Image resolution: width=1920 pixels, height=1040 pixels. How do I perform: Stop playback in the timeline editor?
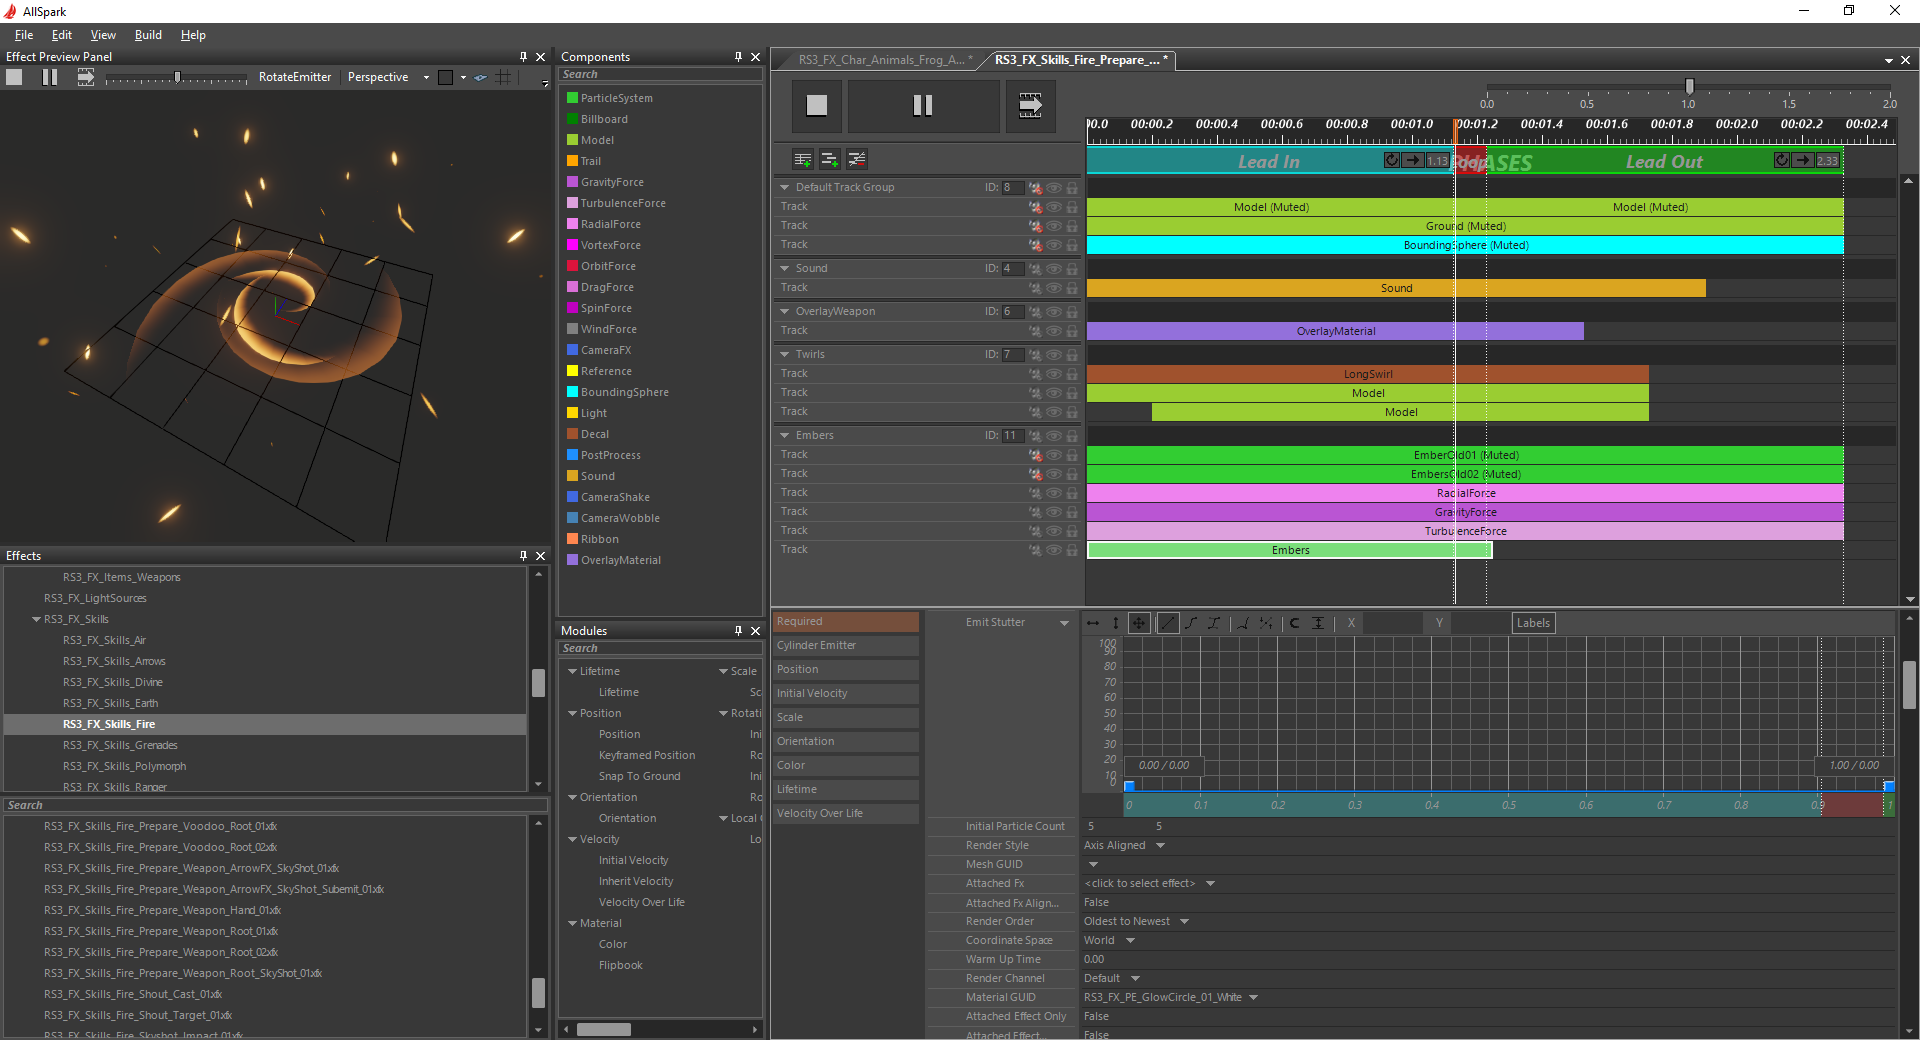(x=817, y=105)
